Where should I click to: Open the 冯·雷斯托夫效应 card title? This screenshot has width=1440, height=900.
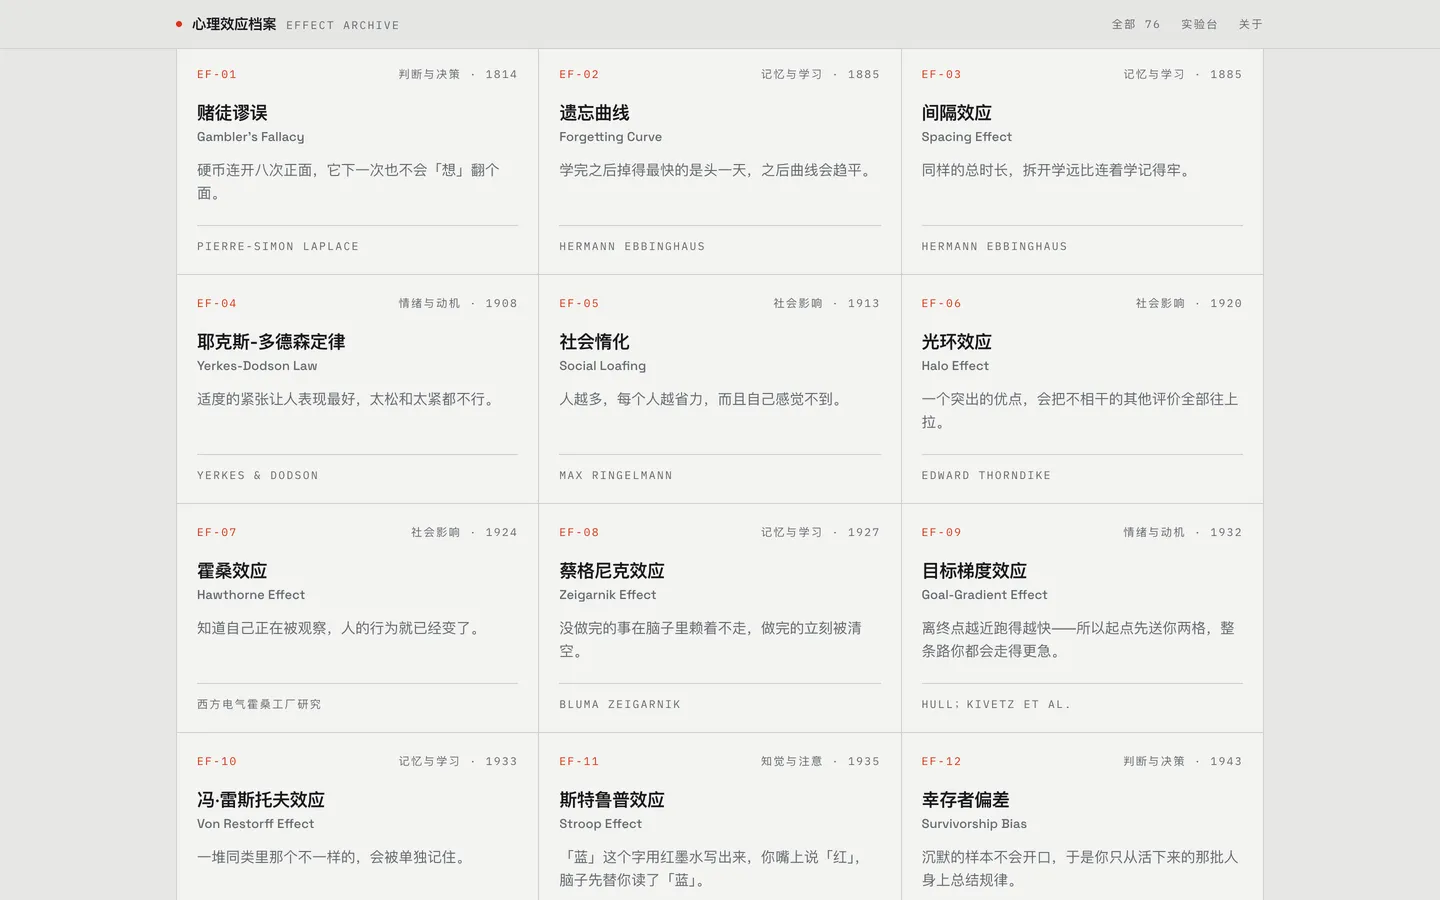(x=261, y=800)
